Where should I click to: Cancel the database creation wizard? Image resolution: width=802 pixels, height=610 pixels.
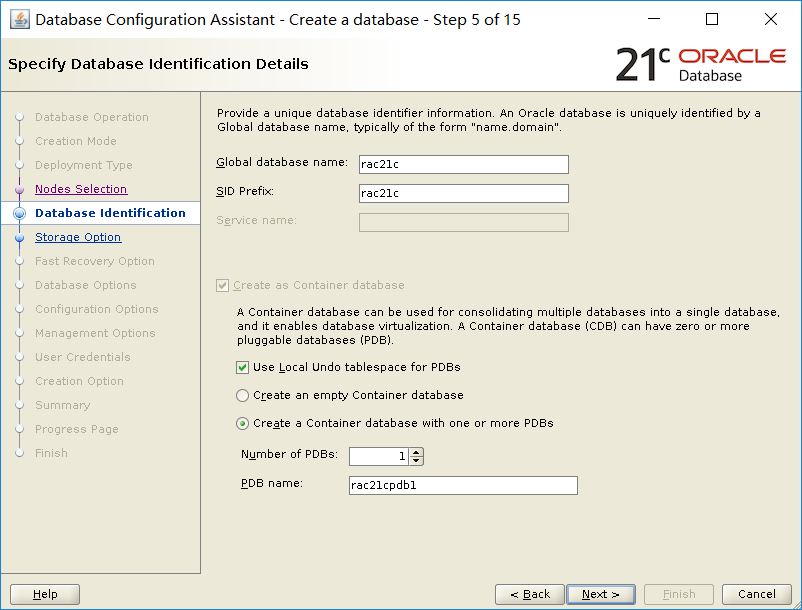tap(756, 594)
